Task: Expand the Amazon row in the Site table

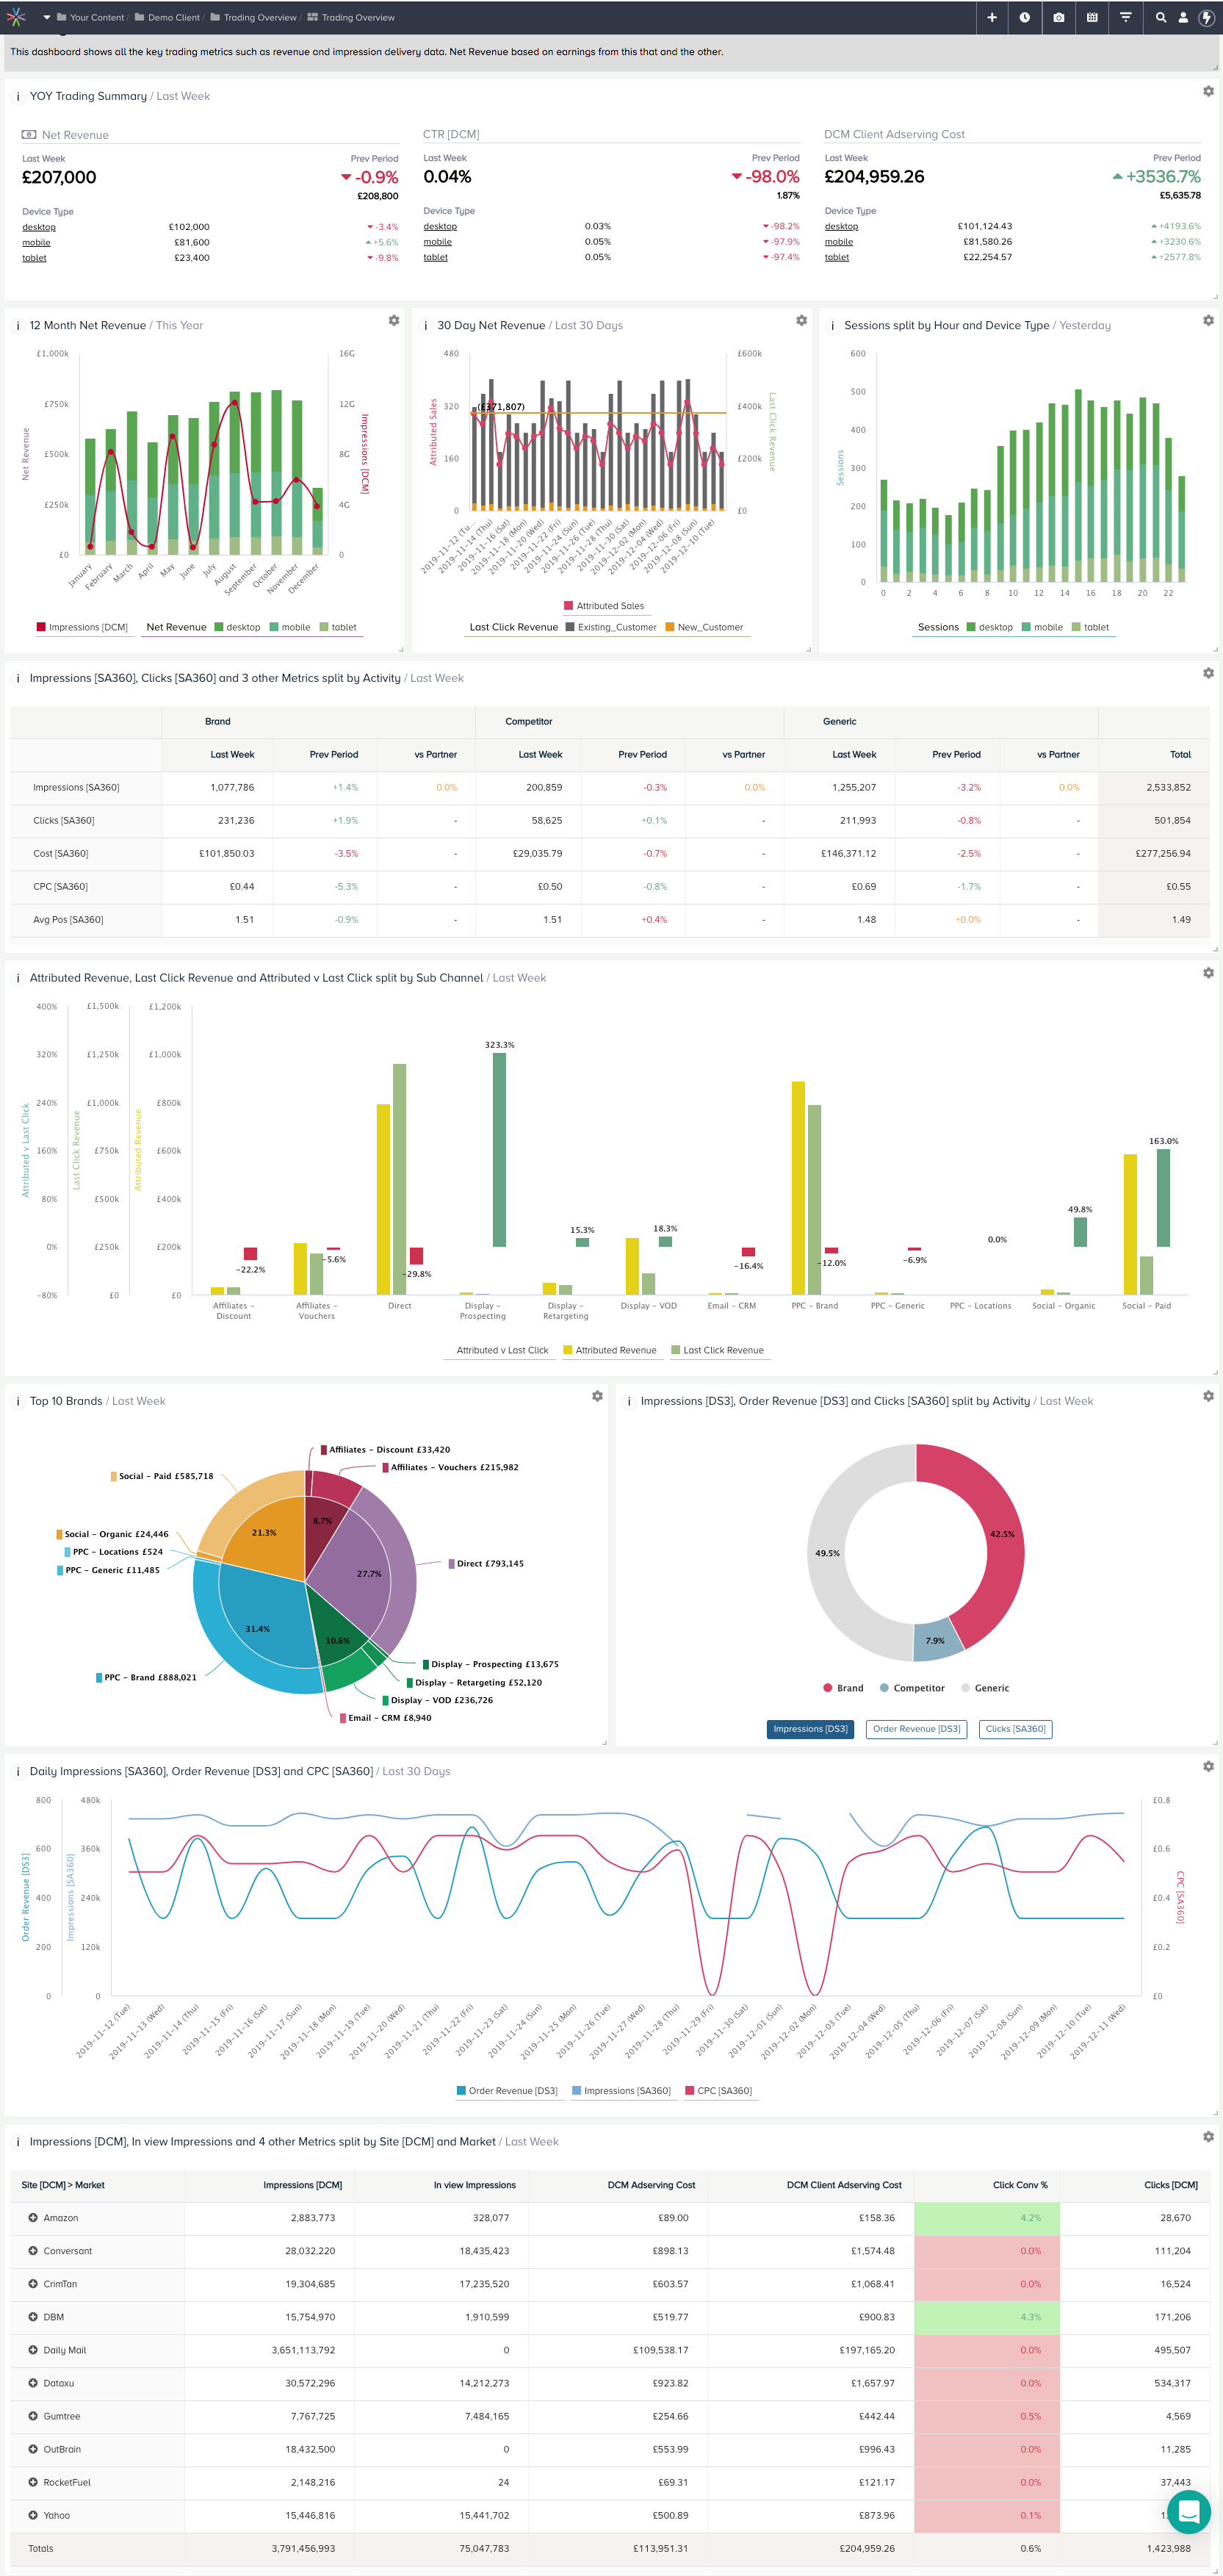Action: pos(34,2217)
